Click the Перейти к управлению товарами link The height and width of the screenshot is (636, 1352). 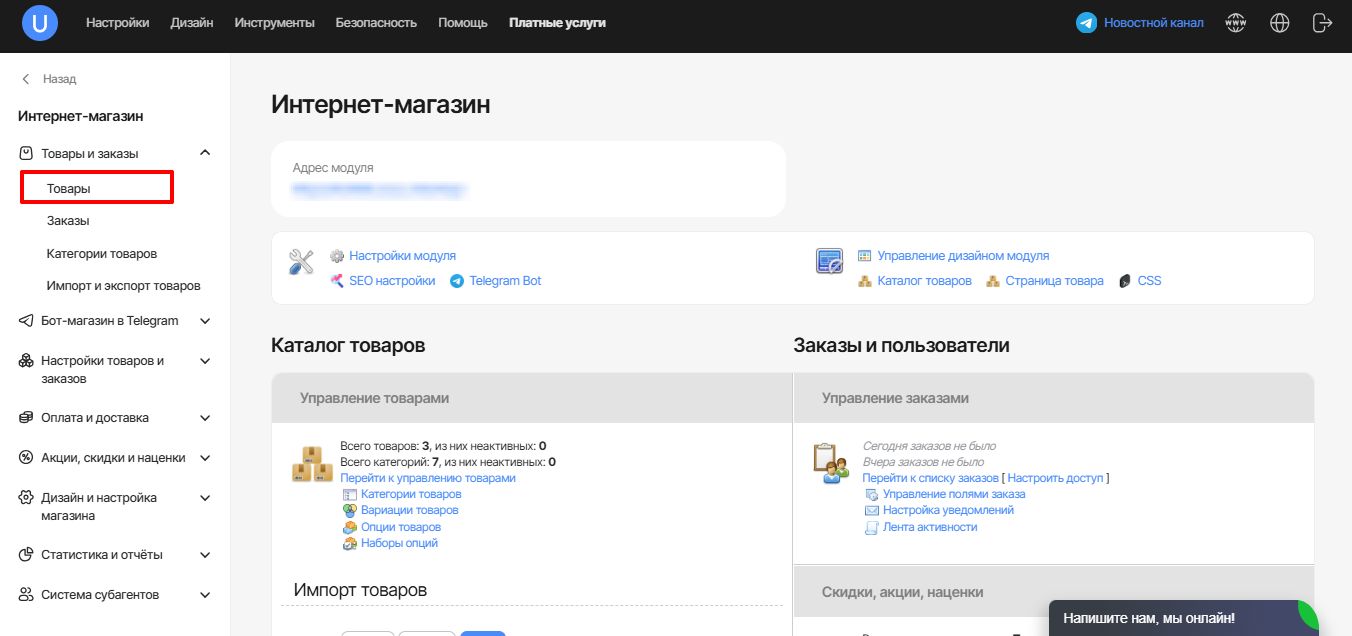coord(428,478)
